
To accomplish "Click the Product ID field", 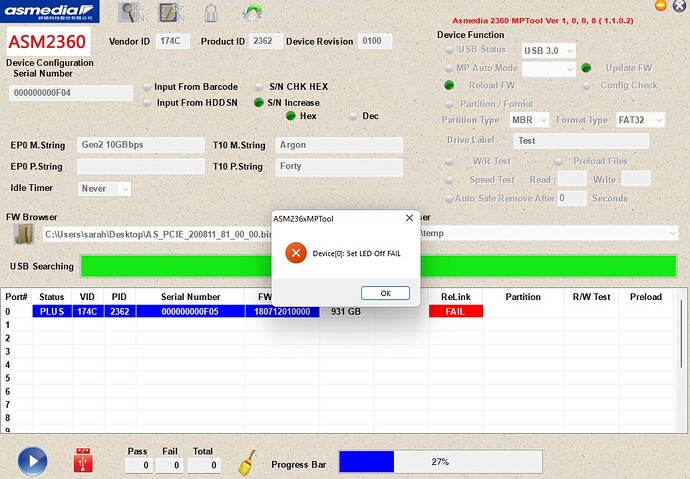I will [266, 41].
